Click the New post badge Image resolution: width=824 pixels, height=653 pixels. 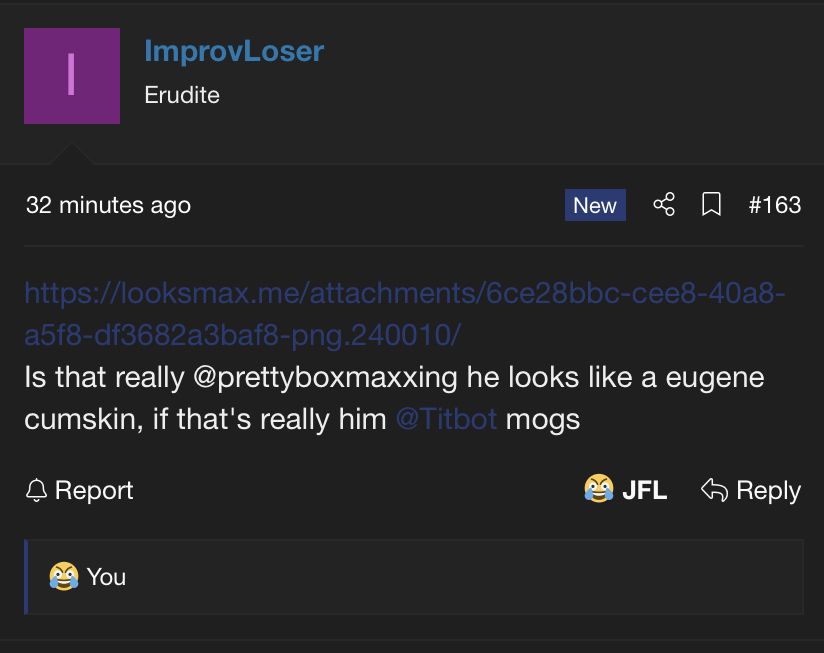[594, 205]
